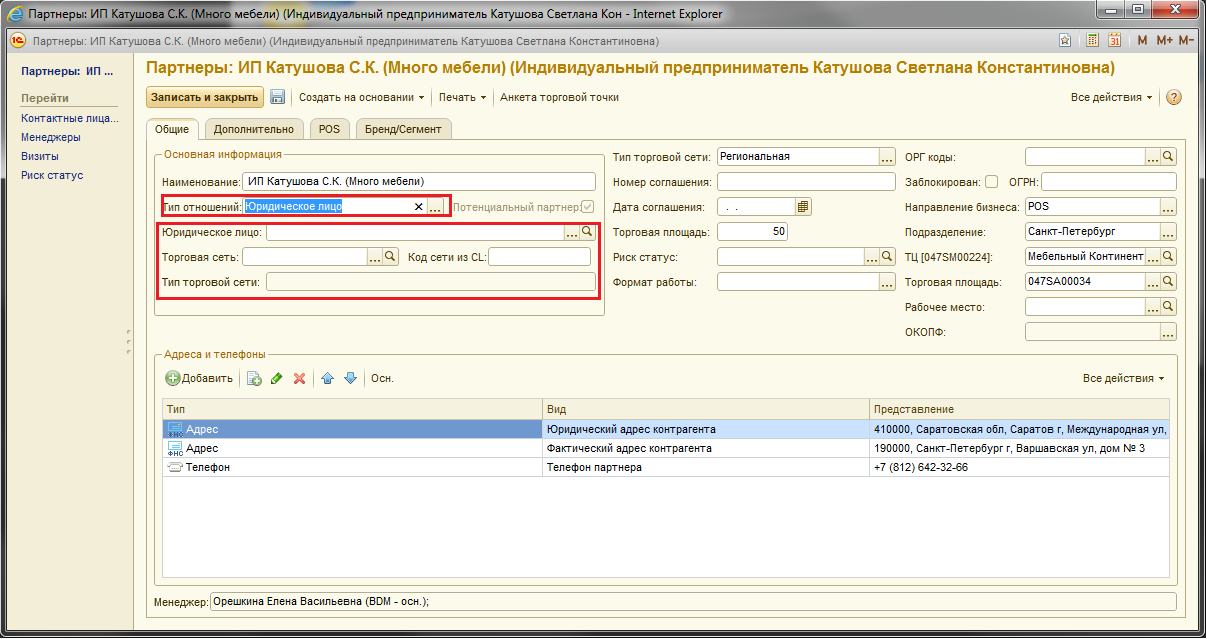Toggle the Заблокирован checkbox
Screen dimensions: 1207x639
coord(992,182)
